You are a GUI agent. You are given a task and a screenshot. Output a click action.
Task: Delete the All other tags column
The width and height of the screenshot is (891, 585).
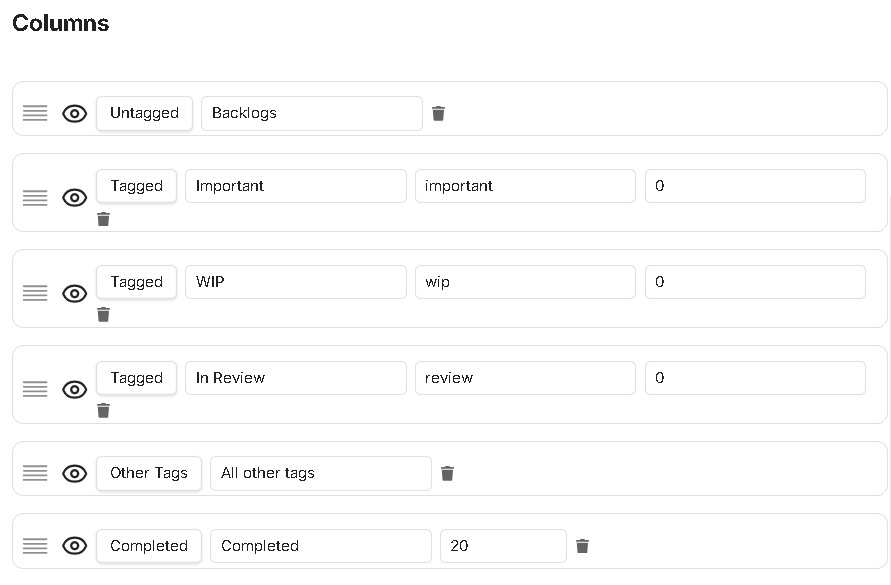tap(448, 473)
